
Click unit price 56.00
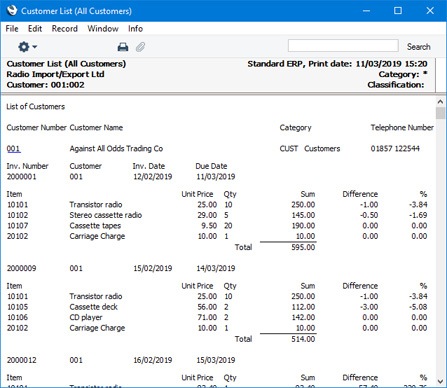point(207,307)
